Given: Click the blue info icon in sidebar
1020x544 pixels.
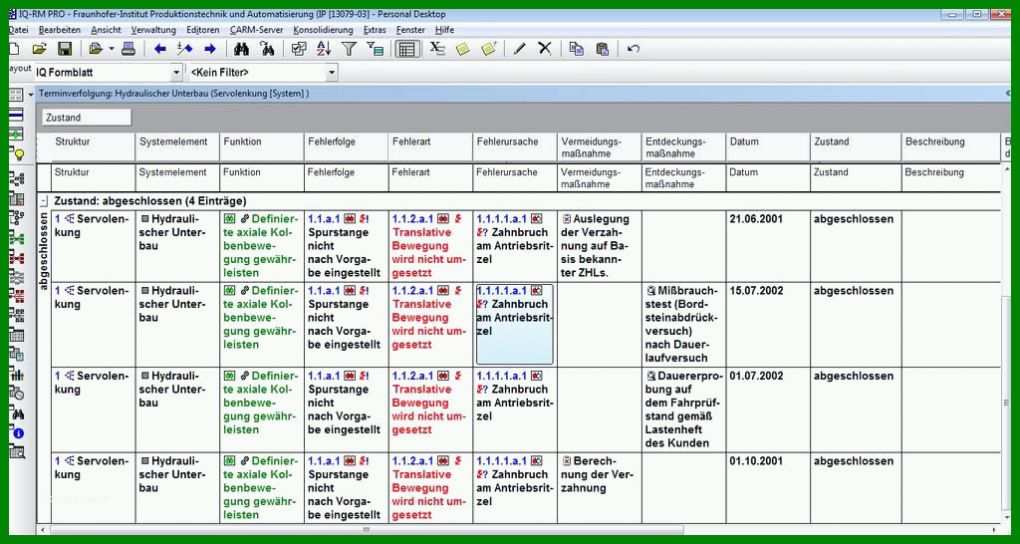Looking at the screenshot, I should 18,433.
